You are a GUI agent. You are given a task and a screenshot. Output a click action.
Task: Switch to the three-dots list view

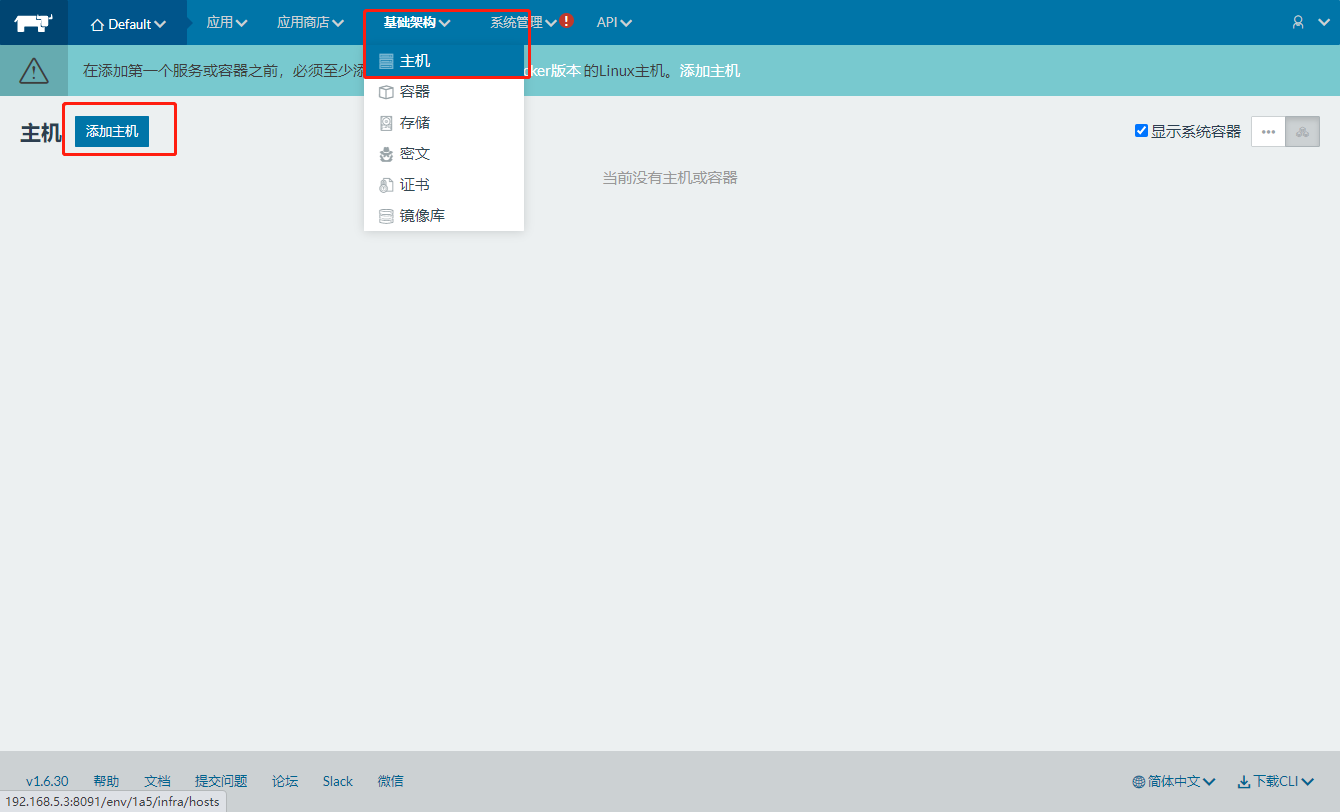coord(1268,131)
